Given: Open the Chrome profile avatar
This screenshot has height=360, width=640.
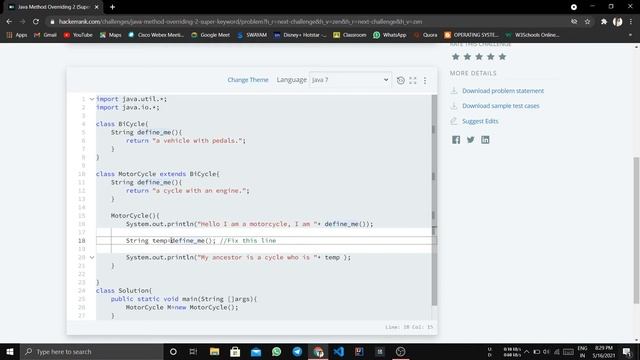Looking at the screenshot, I should (618, 22).
